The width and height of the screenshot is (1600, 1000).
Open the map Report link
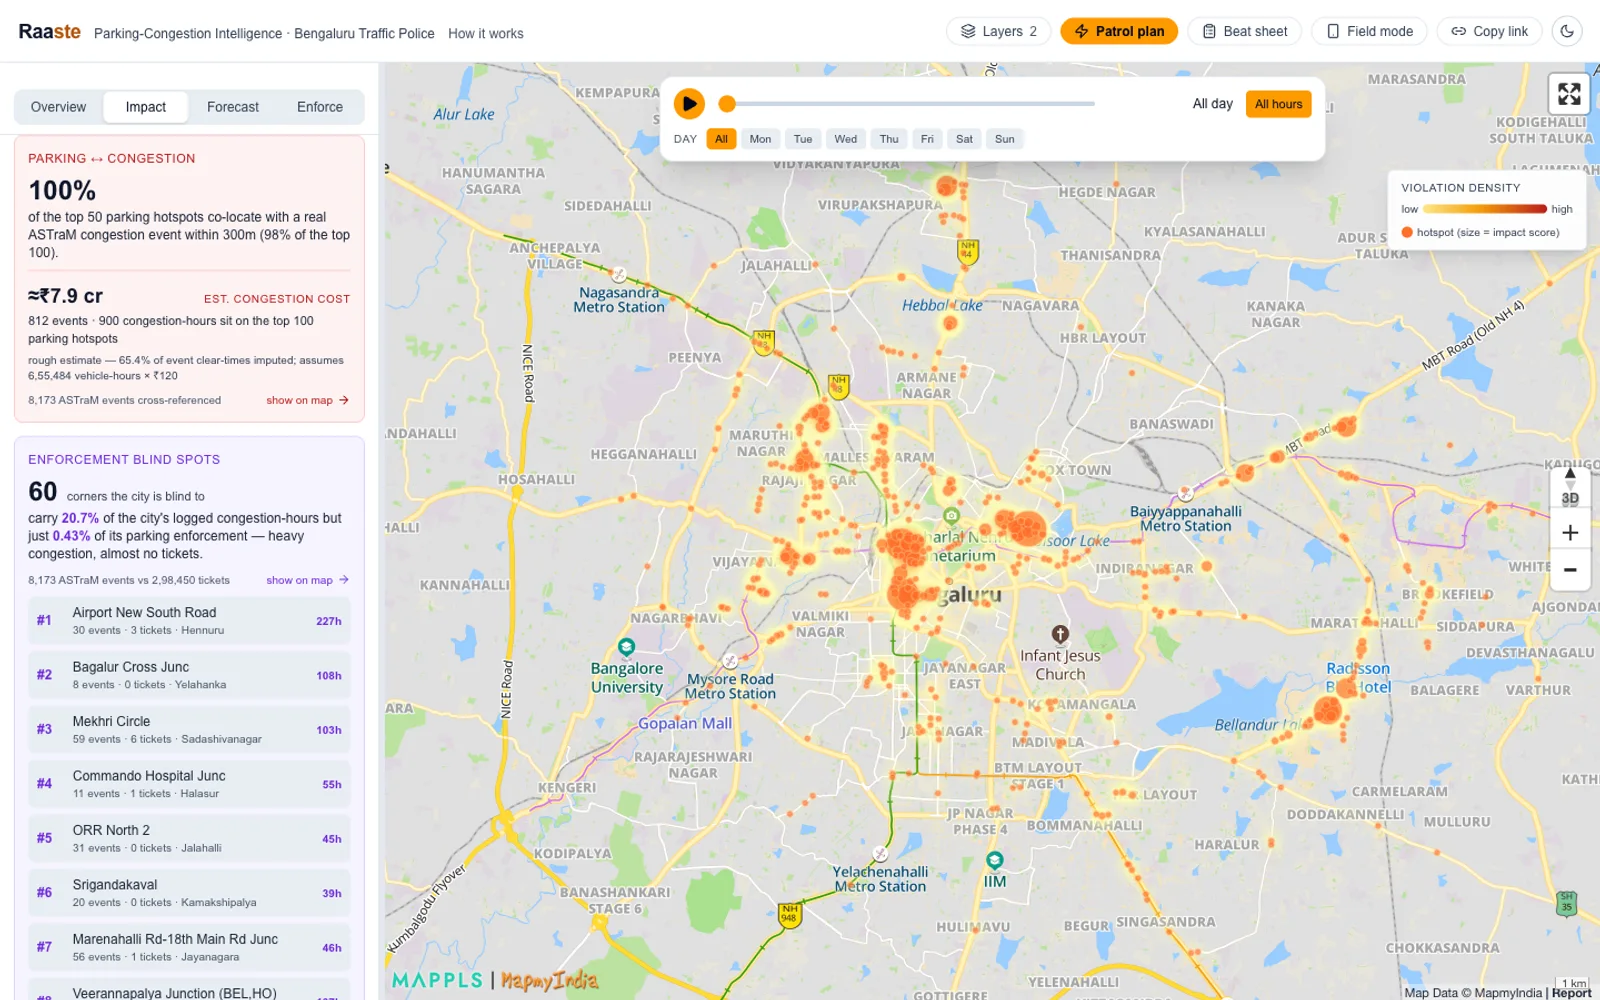tap(1572, 993)
